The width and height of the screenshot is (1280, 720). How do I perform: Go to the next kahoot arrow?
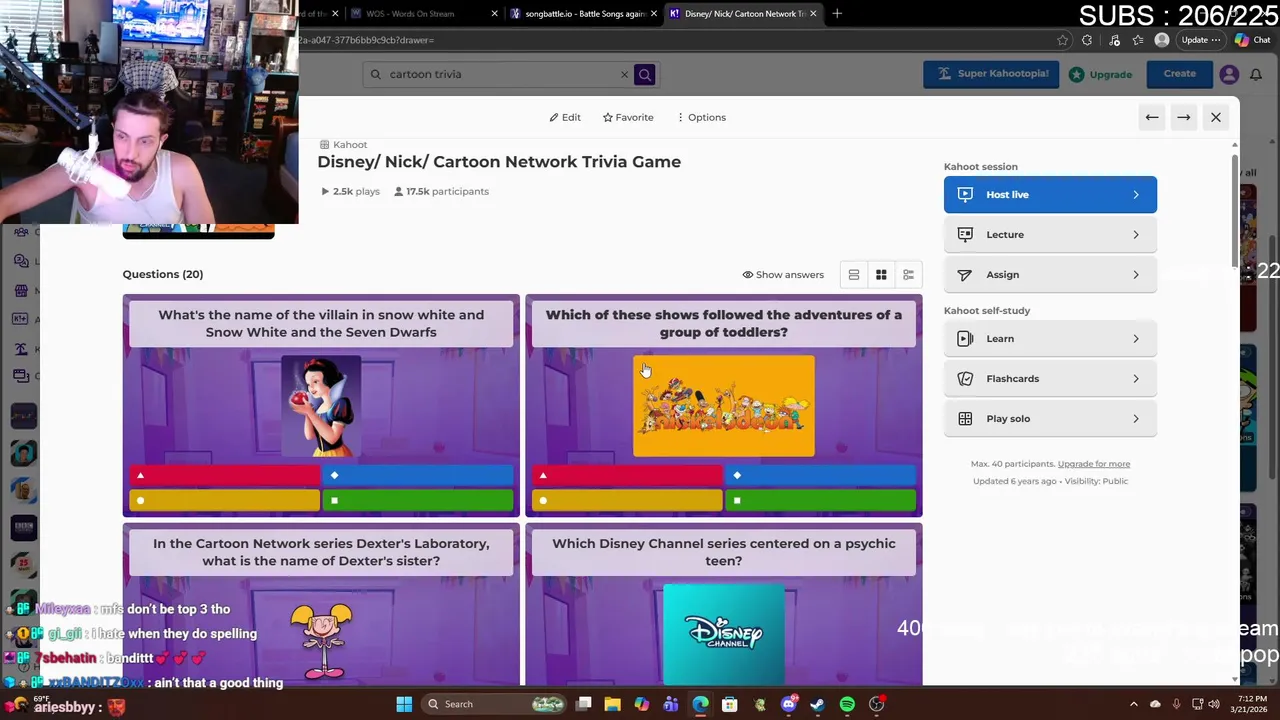(x=1184, y=117)
